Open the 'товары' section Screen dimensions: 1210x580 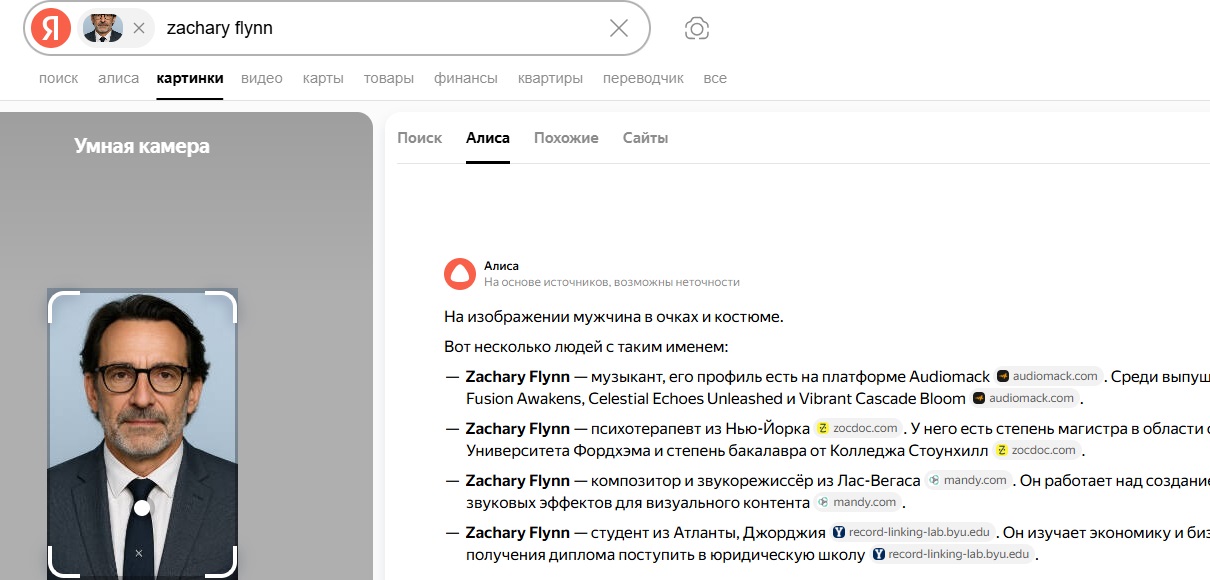(389, 78)
